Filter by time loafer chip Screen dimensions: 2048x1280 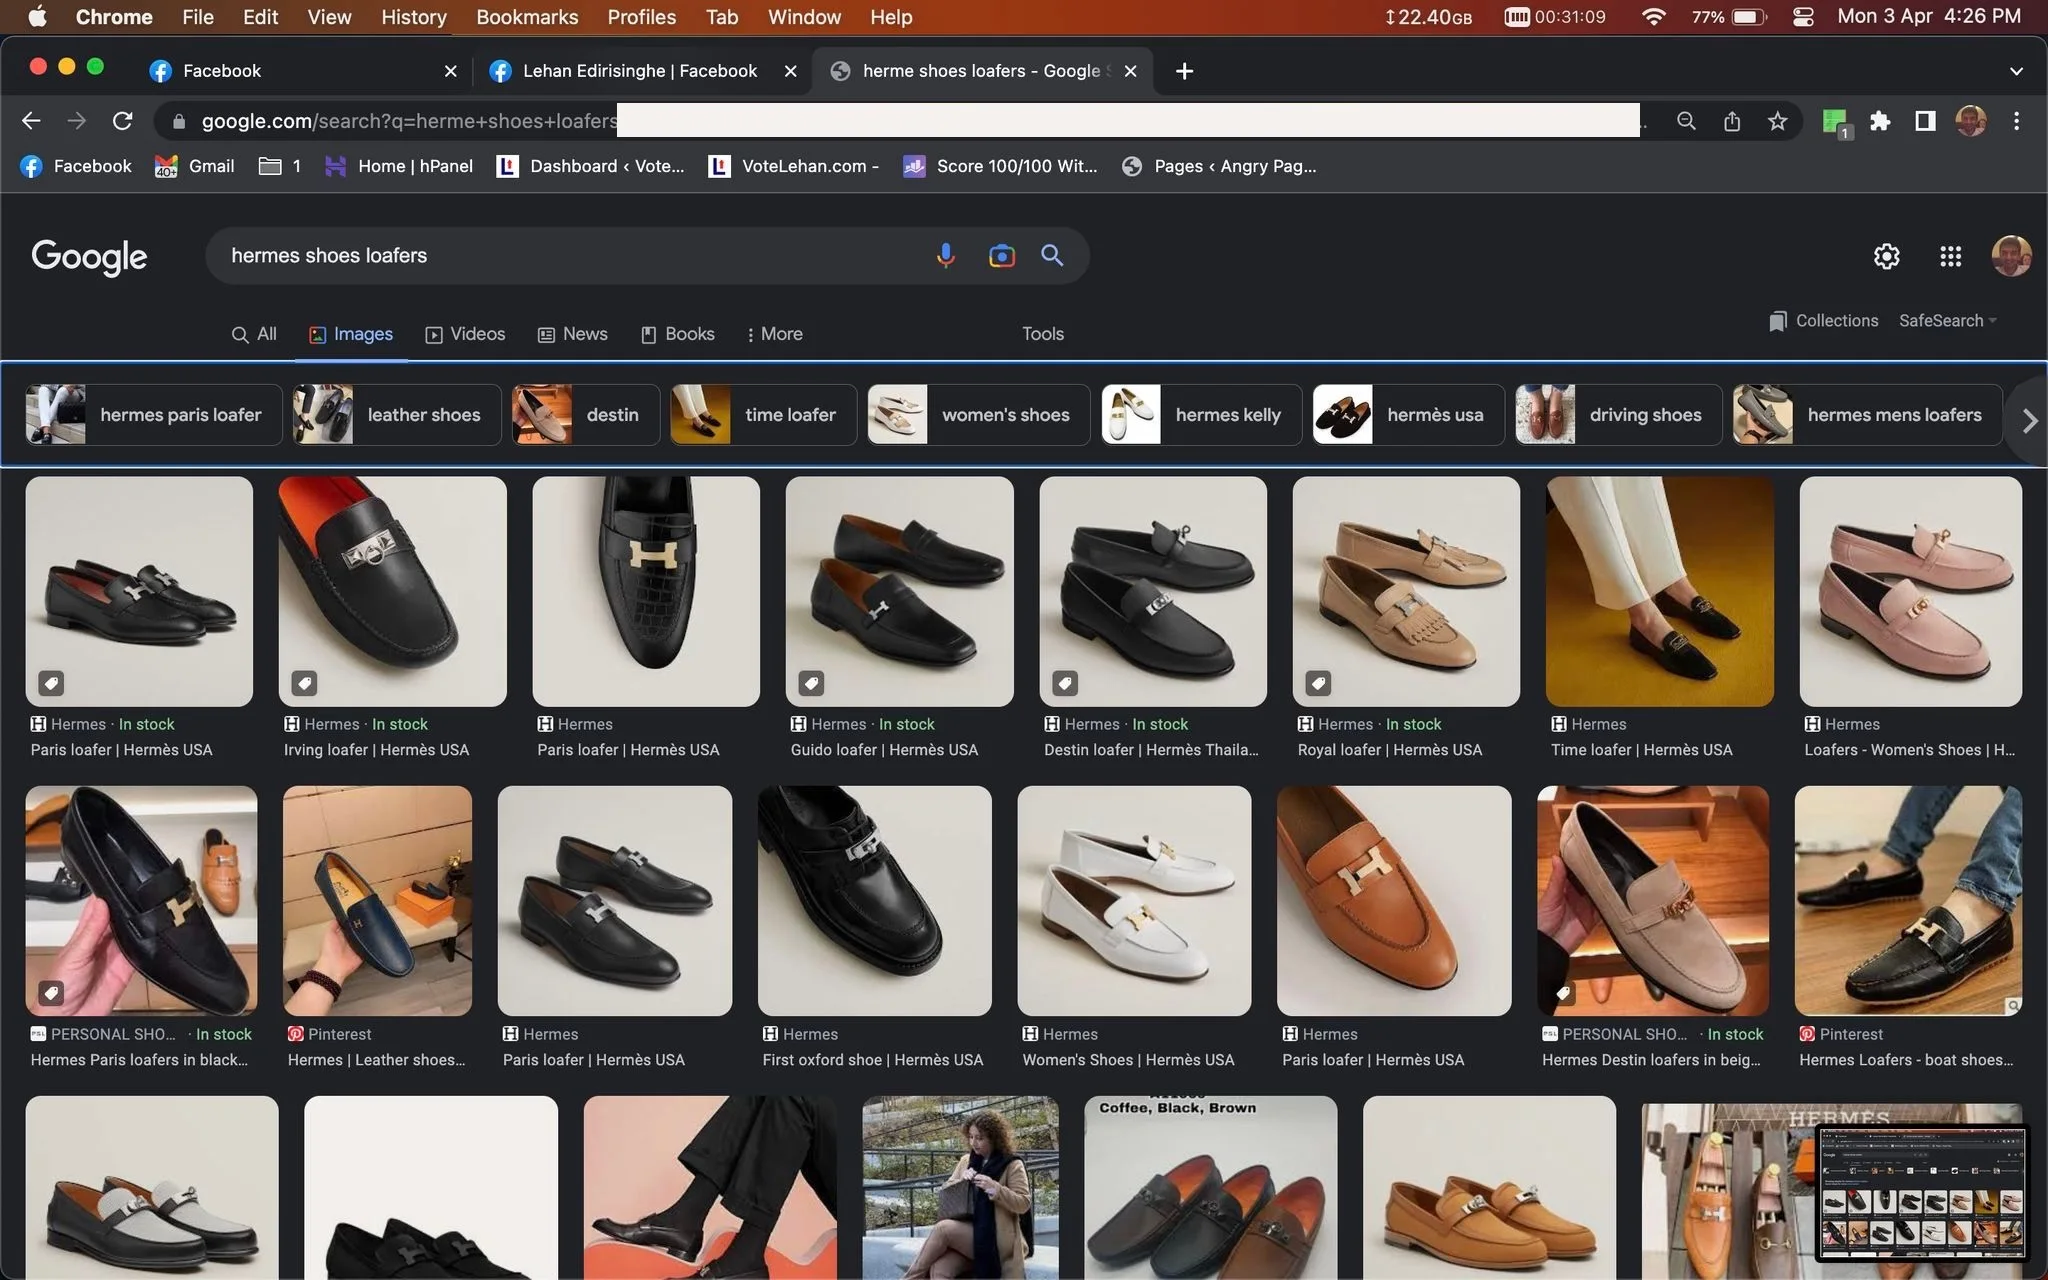click(x=763, y=415)
